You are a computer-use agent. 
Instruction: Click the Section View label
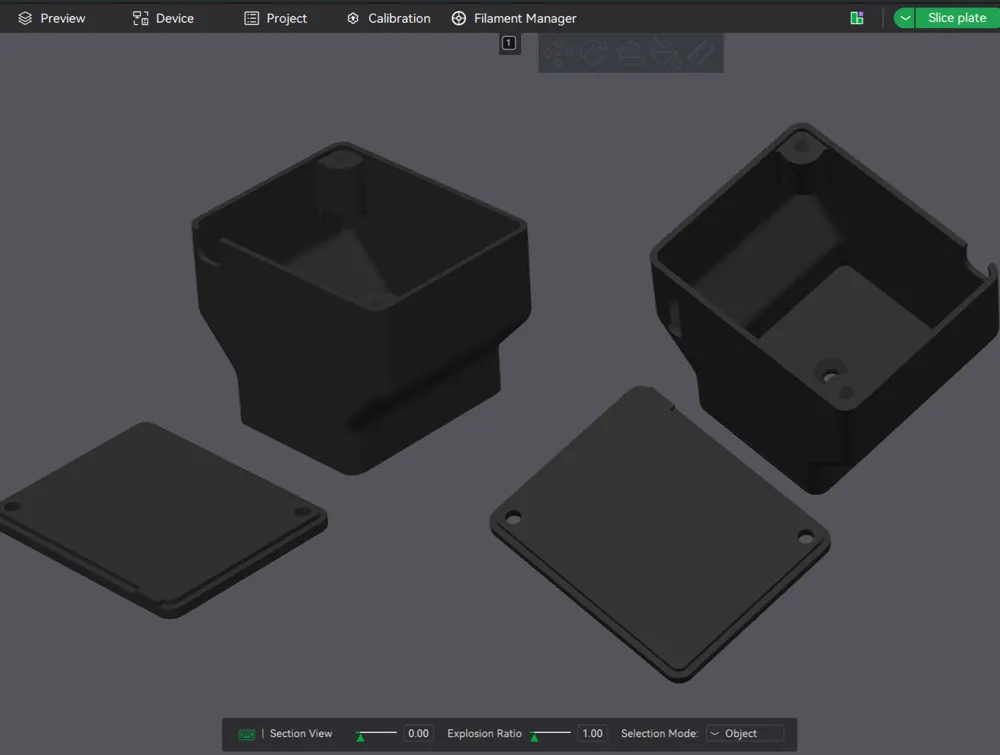pyautogui.click(x=301, y=733)
